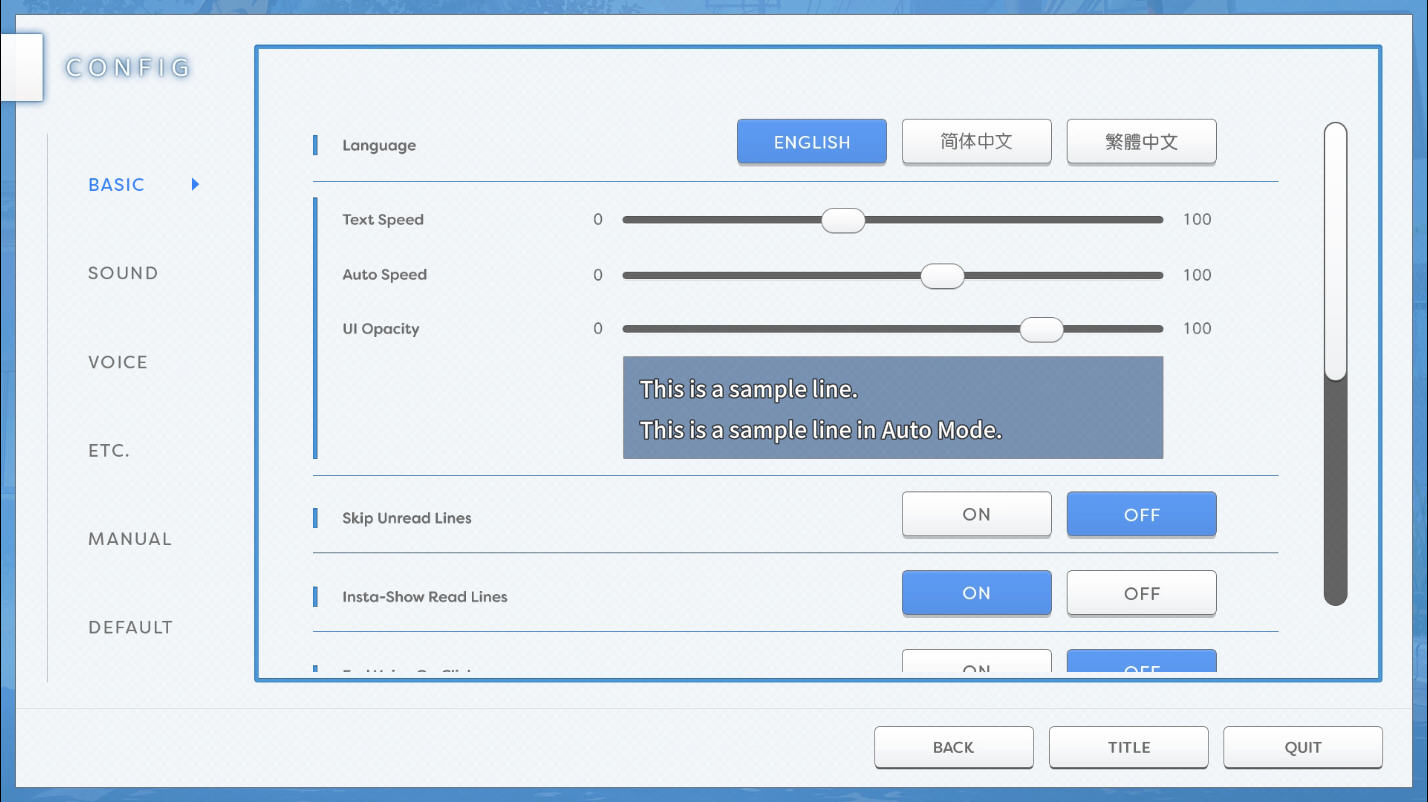
Task: Enable Insta-Show Read Lines
Action: (x=976, y=593)
